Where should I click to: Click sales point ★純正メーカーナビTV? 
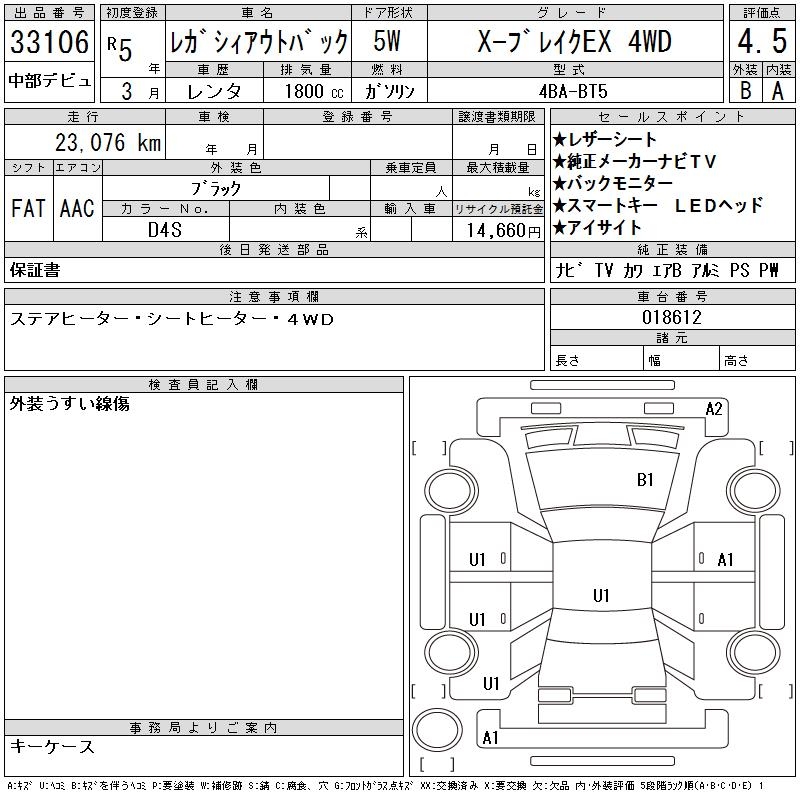[x=634, y=161]
